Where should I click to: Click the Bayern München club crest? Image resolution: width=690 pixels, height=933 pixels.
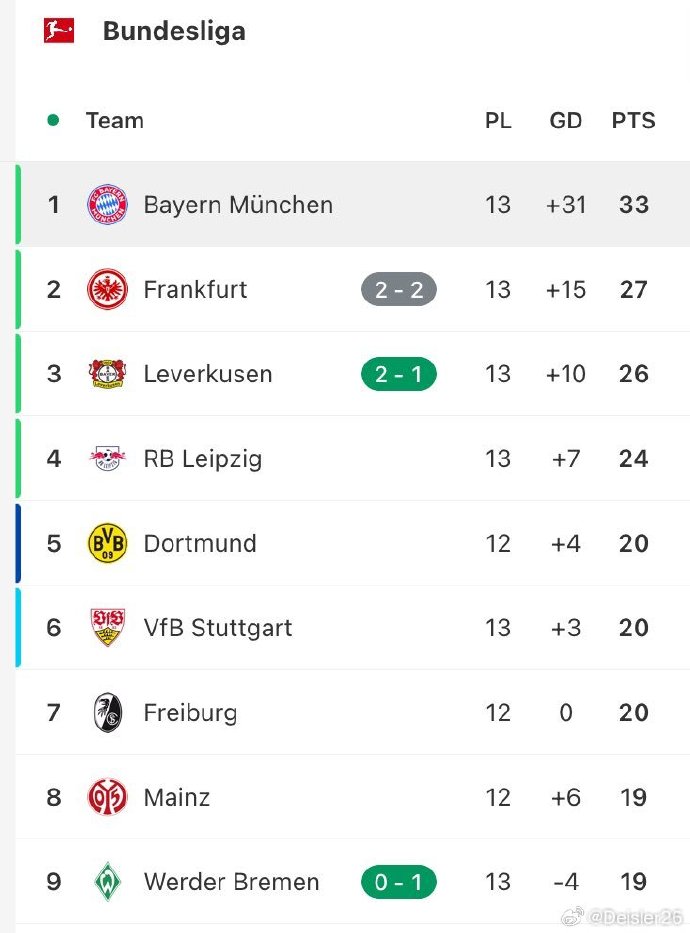[x=107, y=205]
